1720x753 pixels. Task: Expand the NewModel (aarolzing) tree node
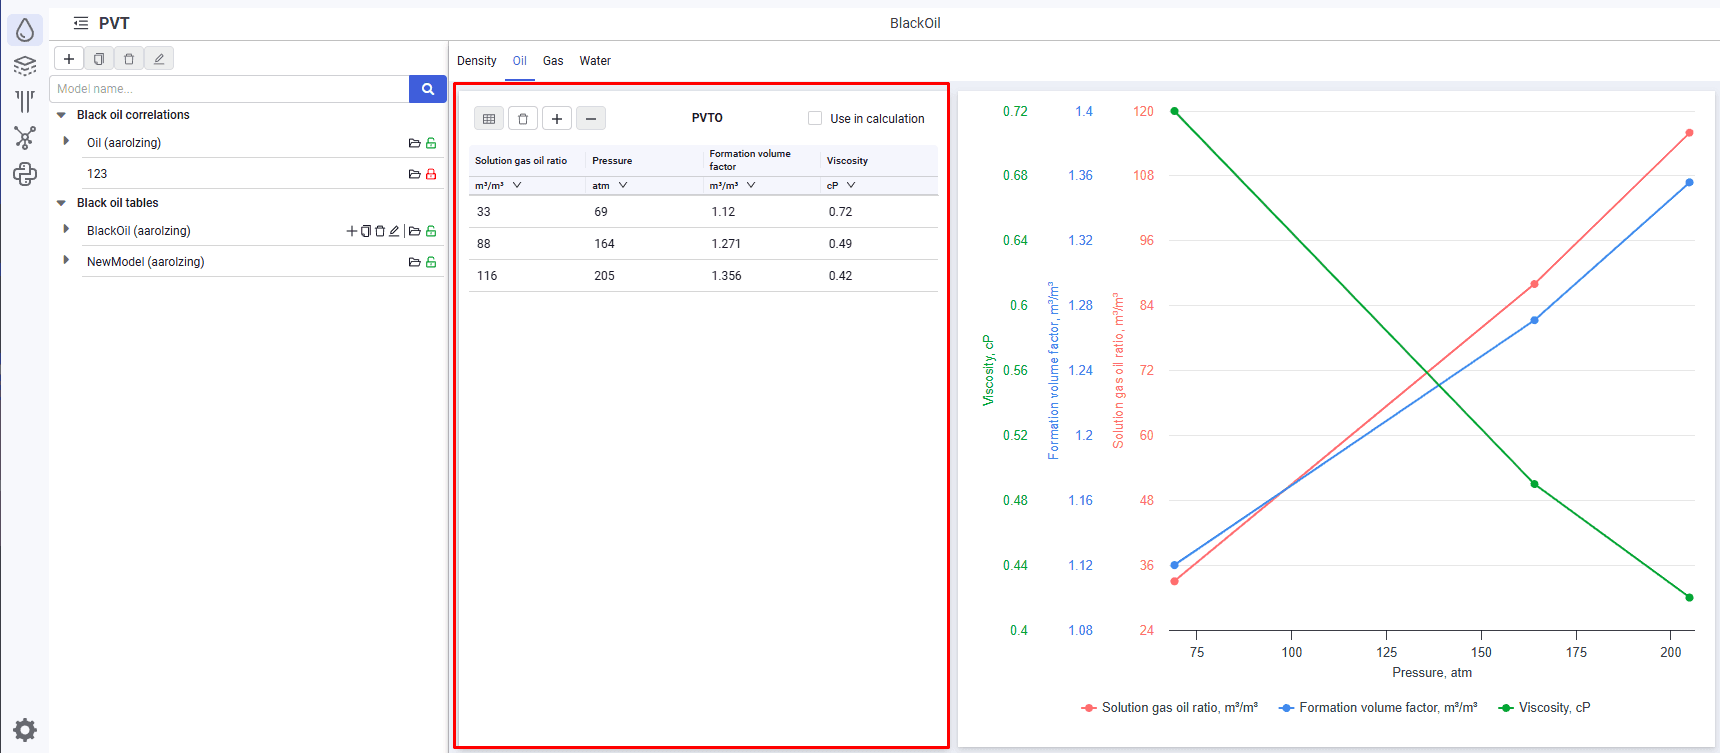[66, 260]
